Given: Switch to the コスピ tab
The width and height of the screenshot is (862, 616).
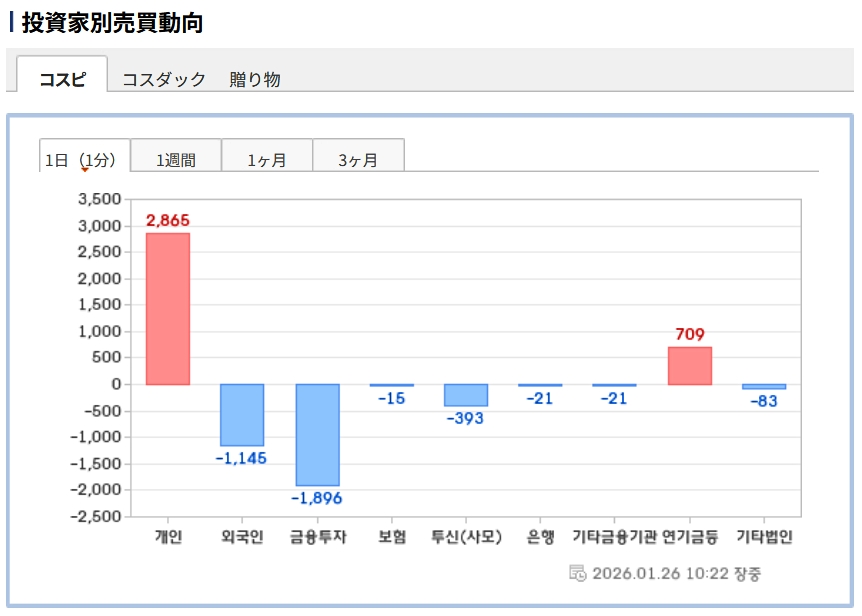Looking at the screenshot, I should click(x=62, y=79).
